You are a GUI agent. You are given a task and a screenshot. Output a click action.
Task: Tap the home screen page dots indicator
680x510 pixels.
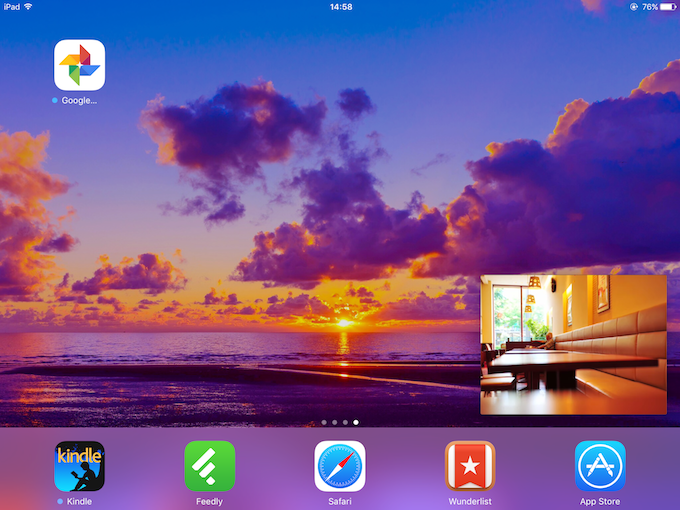pos(340,422)
